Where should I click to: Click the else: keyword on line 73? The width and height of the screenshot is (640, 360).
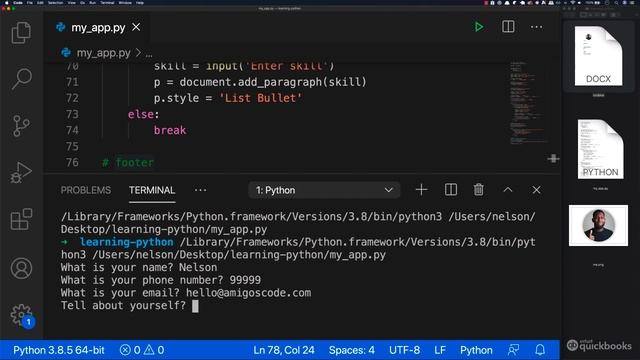pyautogui.click(x=143, y=114)
